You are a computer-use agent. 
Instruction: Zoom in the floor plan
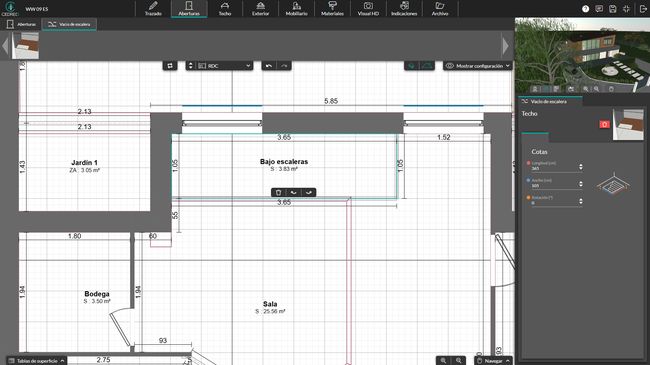coord(458,361)
